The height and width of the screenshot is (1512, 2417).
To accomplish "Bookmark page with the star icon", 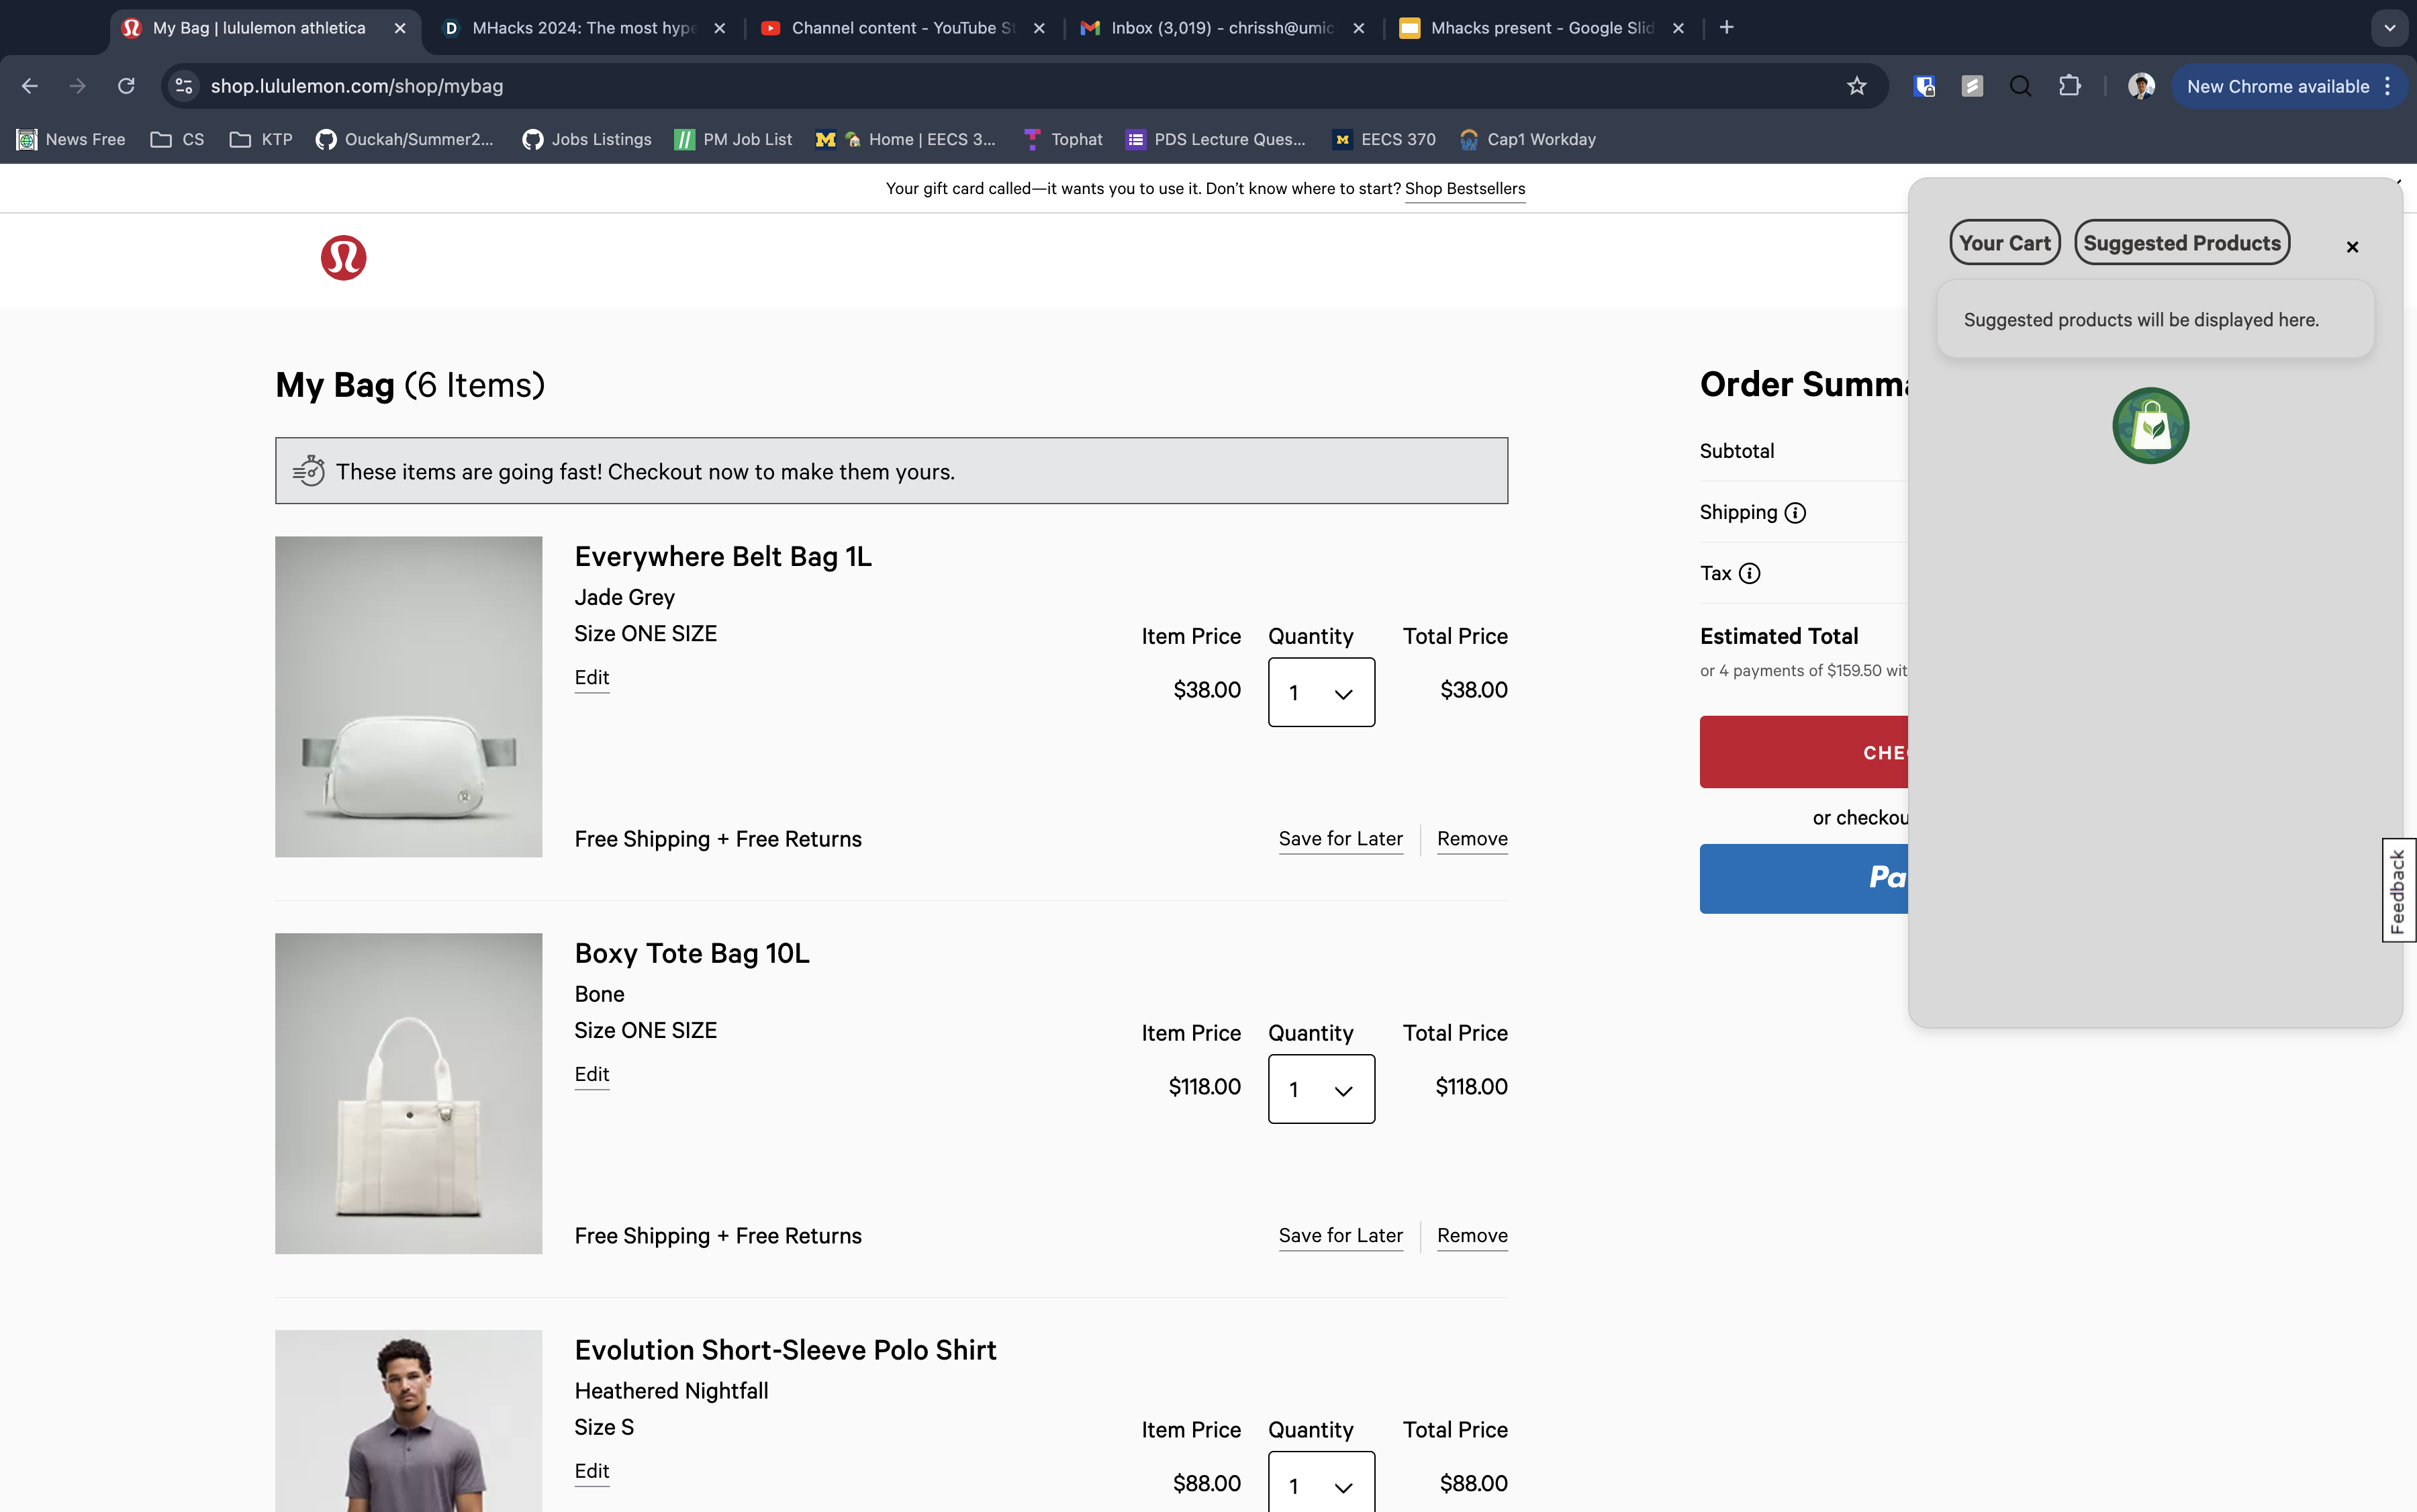I will click(1856, 86).
